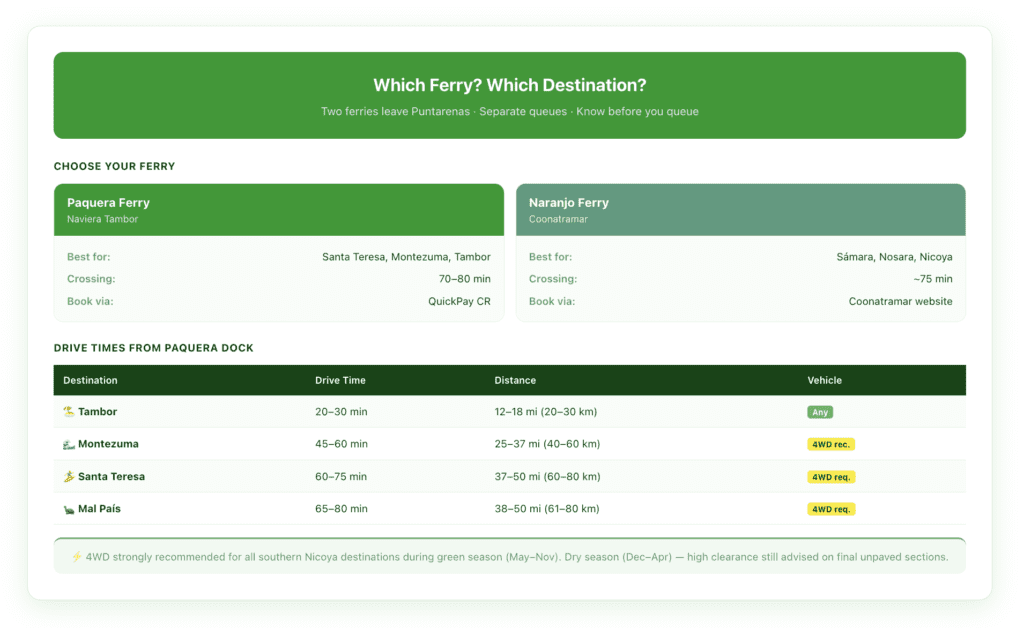Click the '25–37 mi (40–60 km)' distance

pos(547,444)
